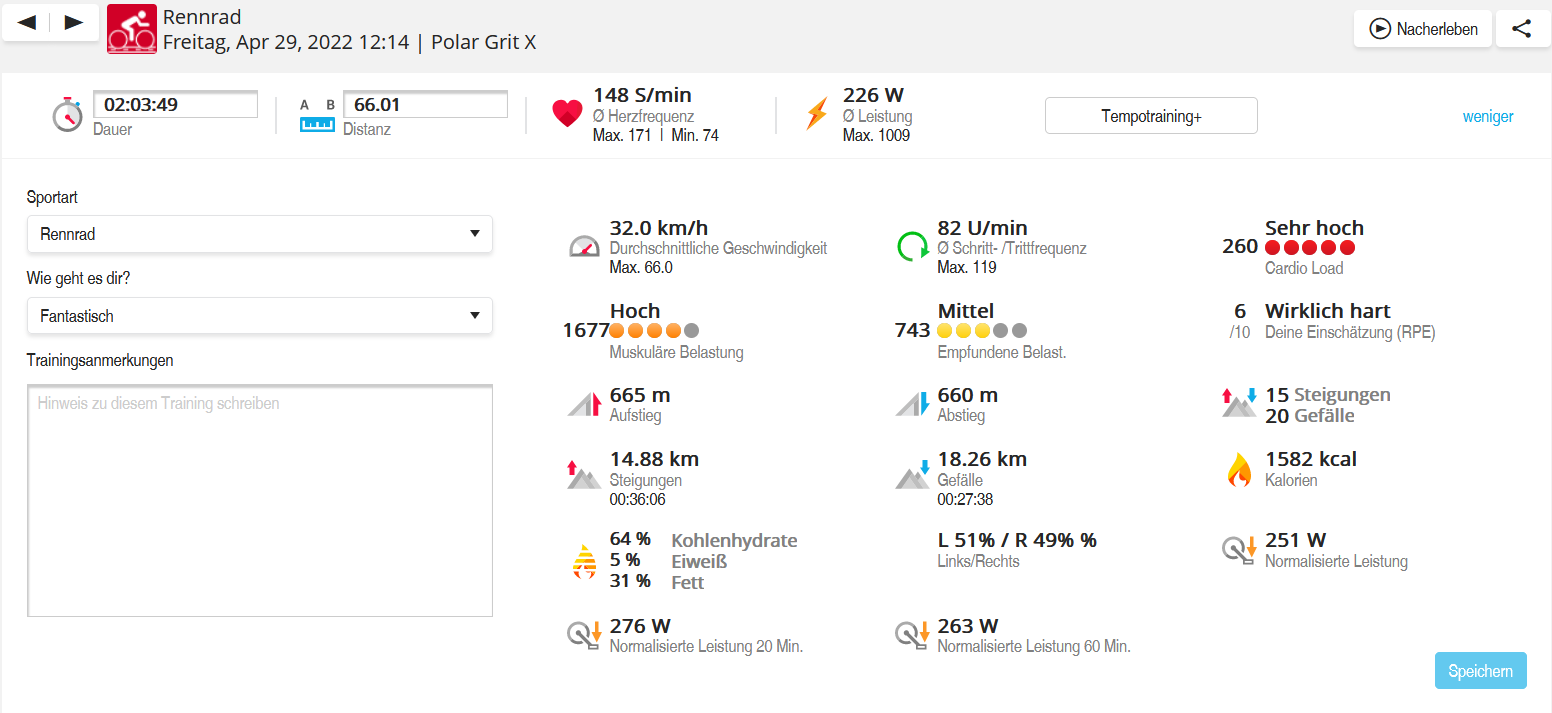Go to next training with right arrow

[x=74, y=23]
